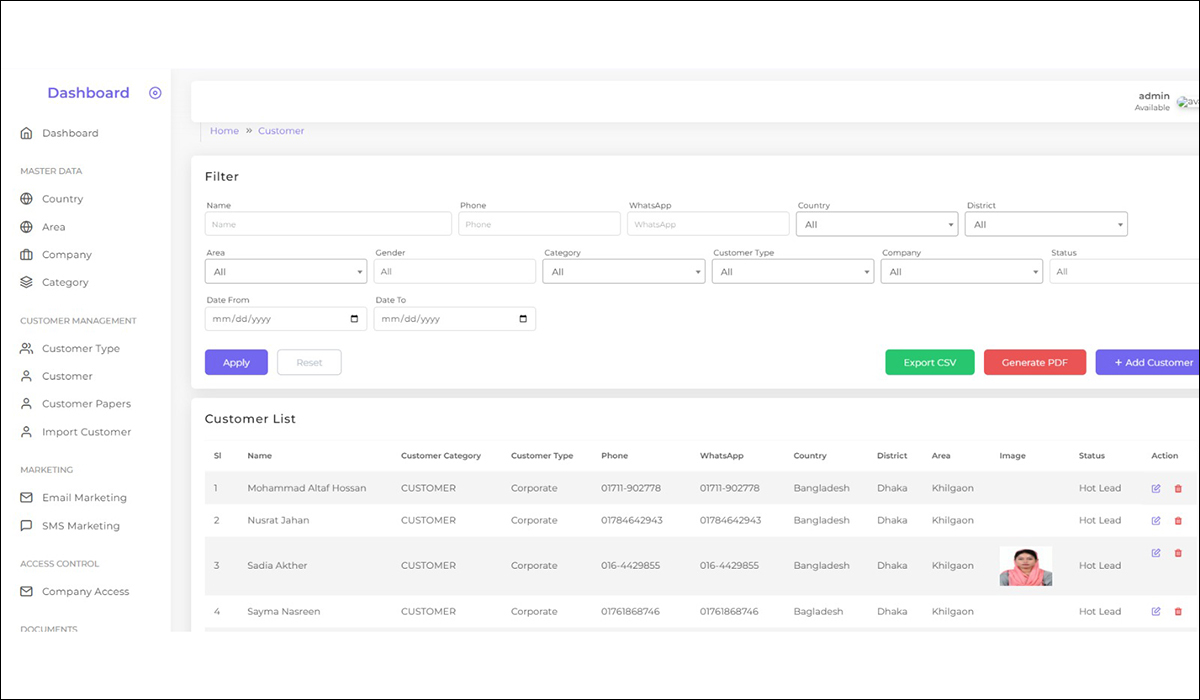Viewport: 1200px width, 700px height.
Task: Expand the Country filter dropdown
Action: tap(876, 224)
